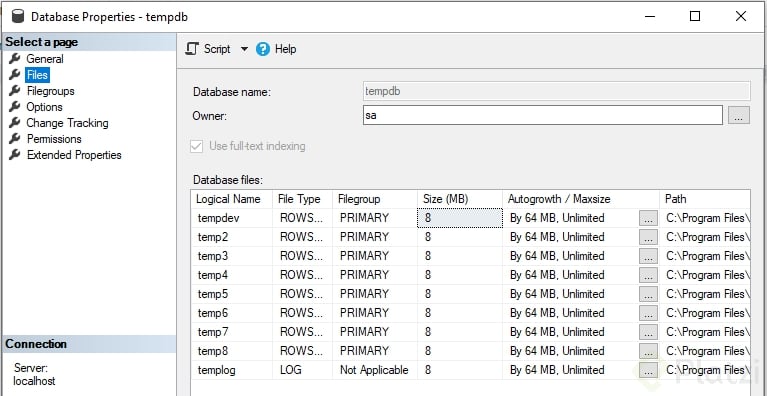Image resolution: width=767 pixels, height=396 pixels.
Task: Open the Filegroups page
Action: pos(50,91)
